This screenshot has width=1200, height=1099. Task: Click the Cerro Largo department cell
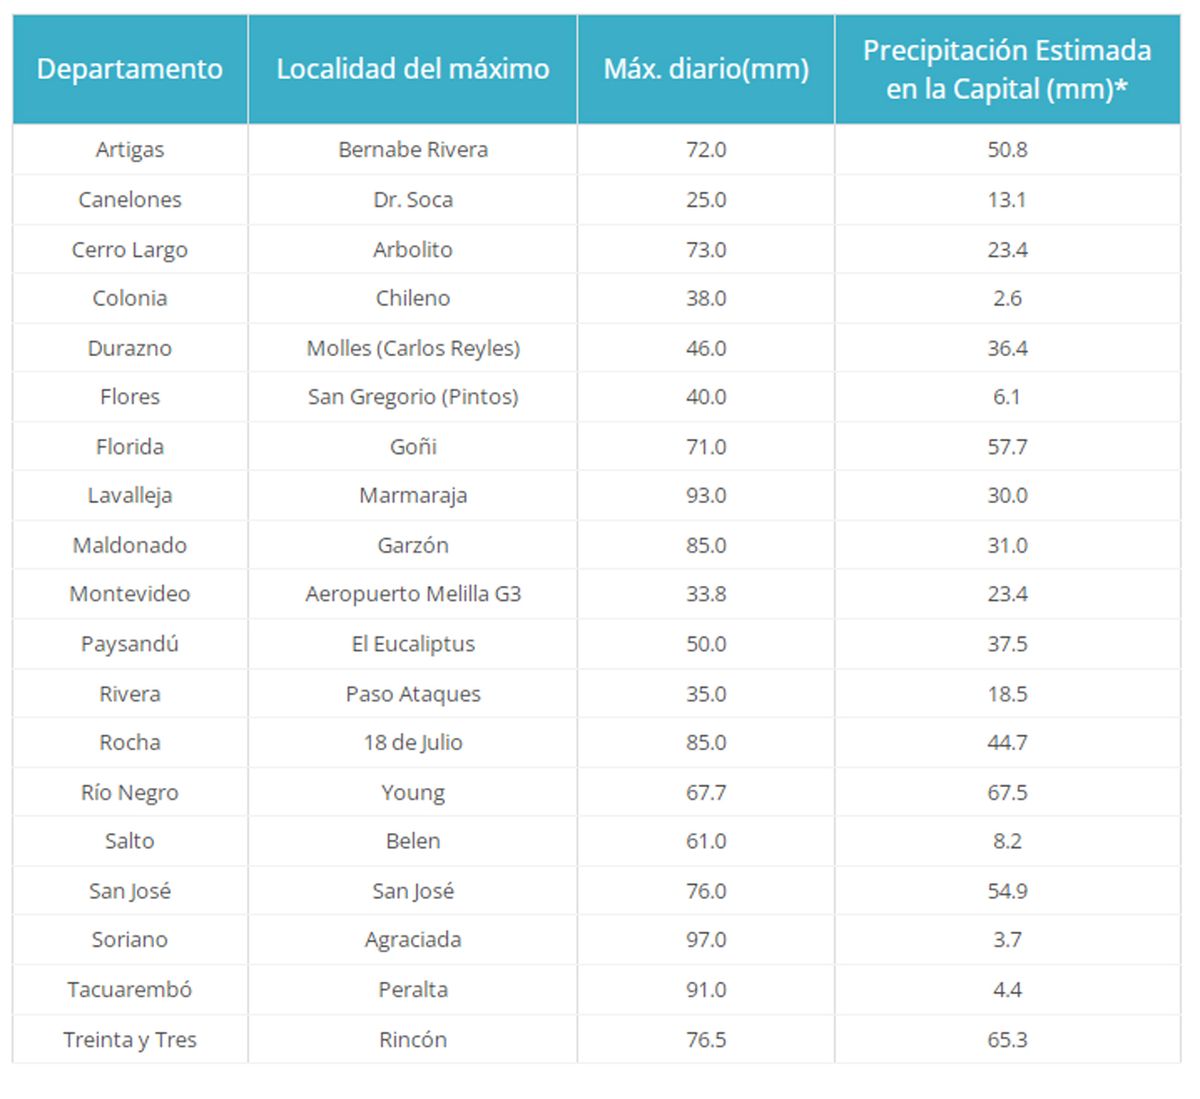click(130, 250)
